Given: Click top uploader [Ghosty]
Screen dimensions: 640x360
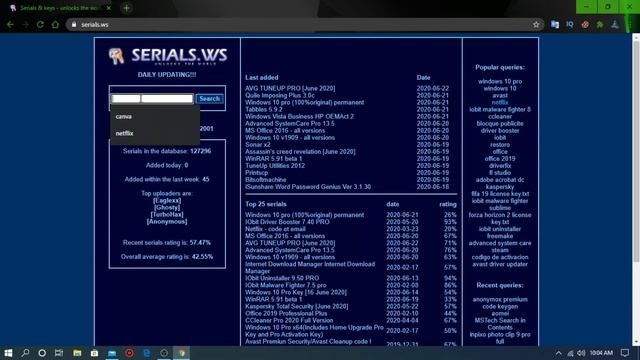Looking at the screenshot, I should 167,207.
